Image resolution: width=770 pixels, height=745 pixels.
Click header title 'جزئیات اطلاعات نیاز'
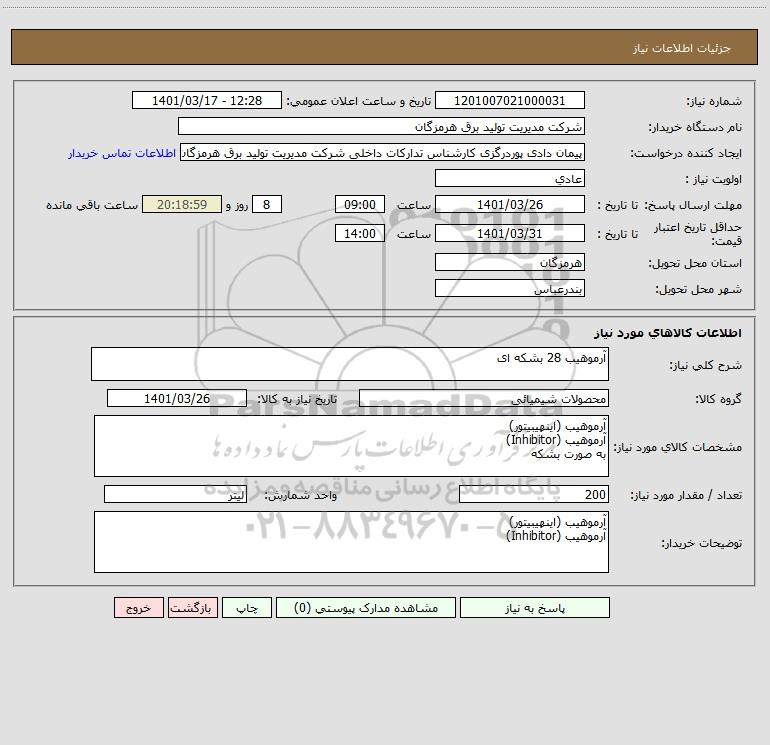click(682, 48)
